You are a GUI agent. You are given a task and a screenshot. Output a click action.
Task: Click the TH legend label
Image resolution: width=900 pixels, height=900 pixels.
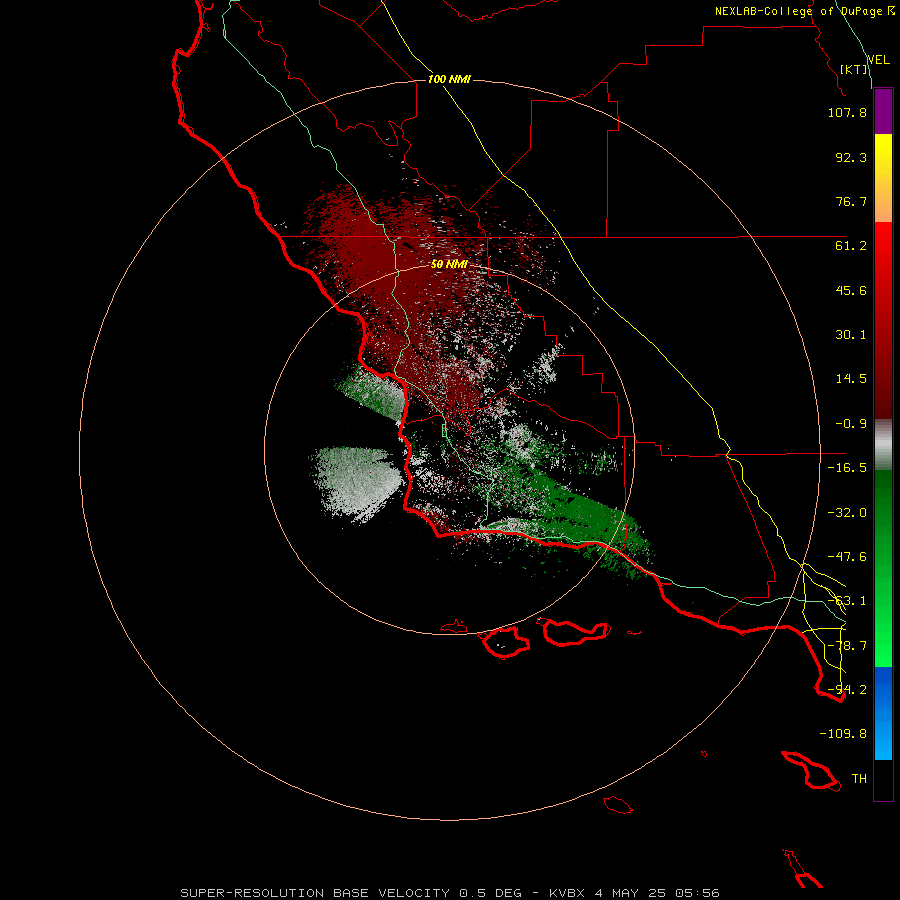point(859,779)
